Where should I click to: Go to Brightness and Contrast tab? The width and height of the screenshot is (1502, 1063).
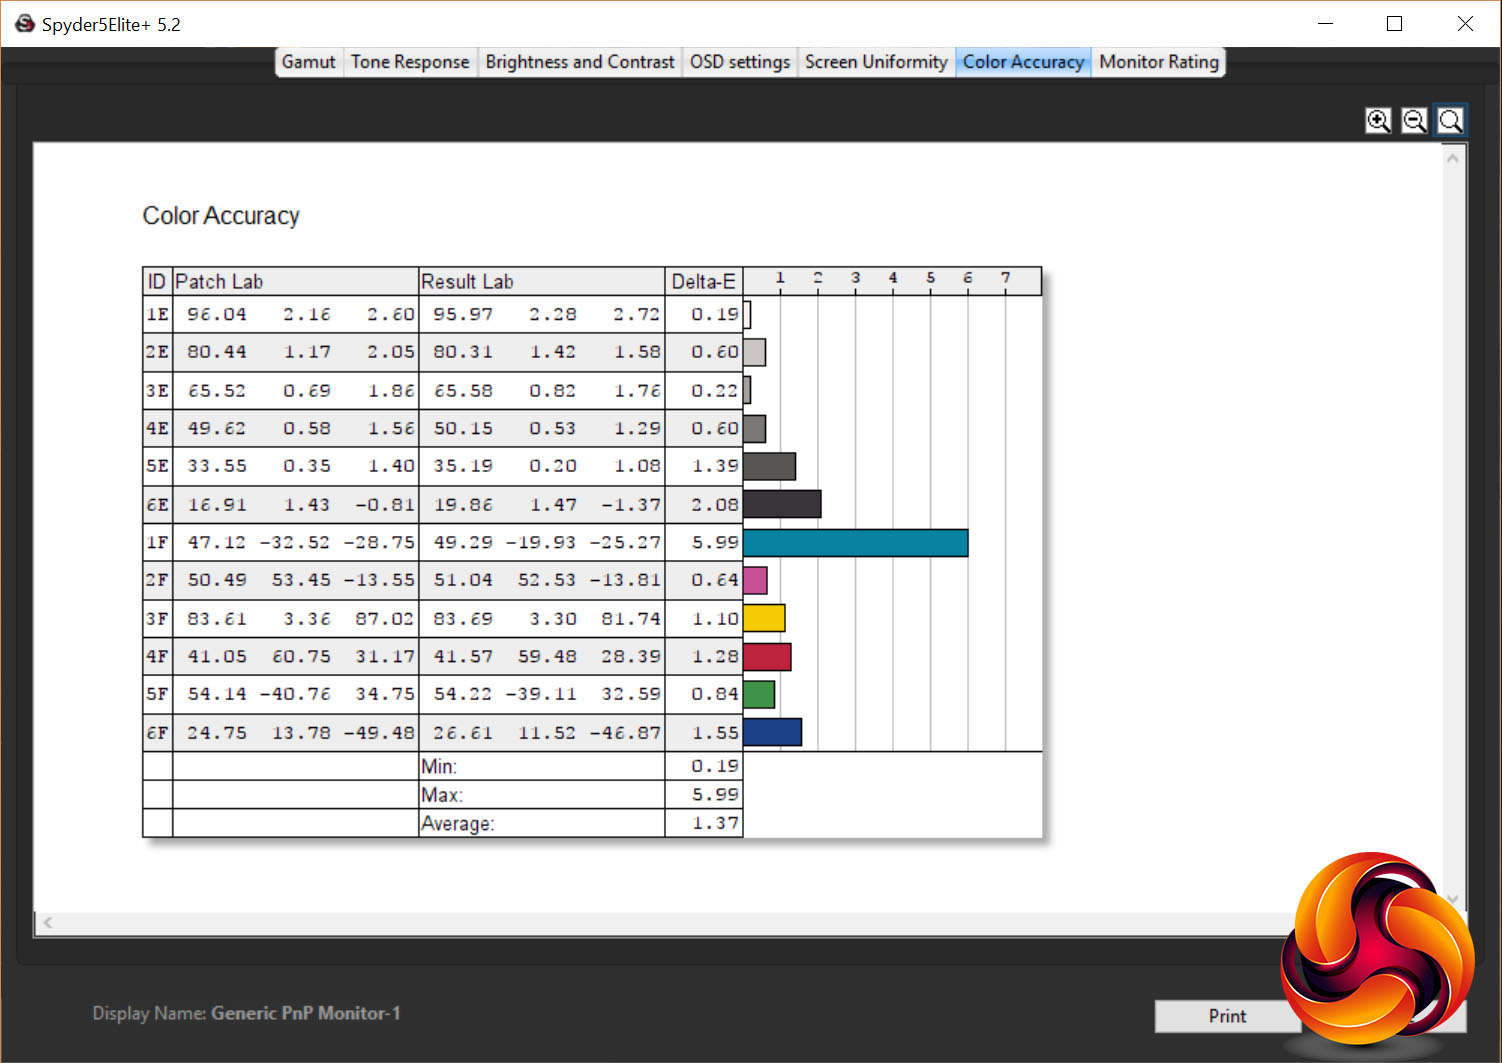point(580,62)
